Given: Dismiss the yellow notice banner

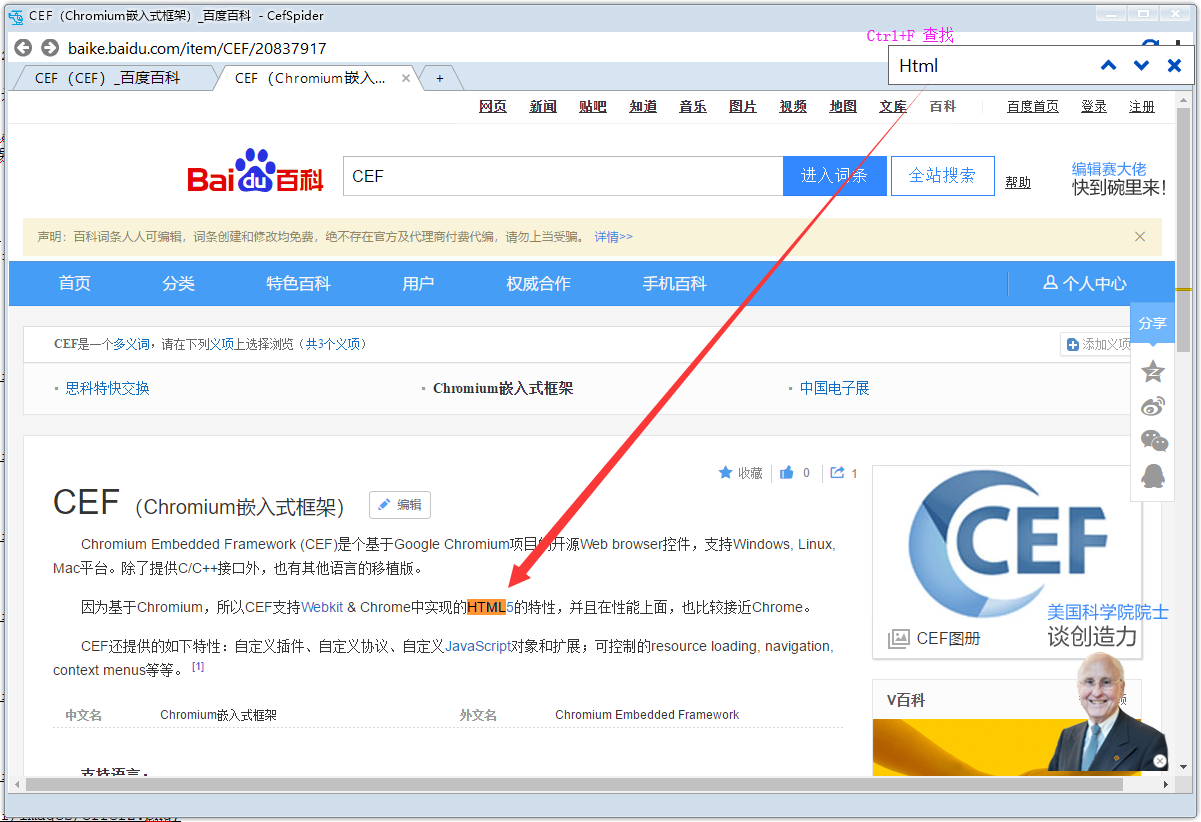Looking at the screenshot, I should point(1140,237).
